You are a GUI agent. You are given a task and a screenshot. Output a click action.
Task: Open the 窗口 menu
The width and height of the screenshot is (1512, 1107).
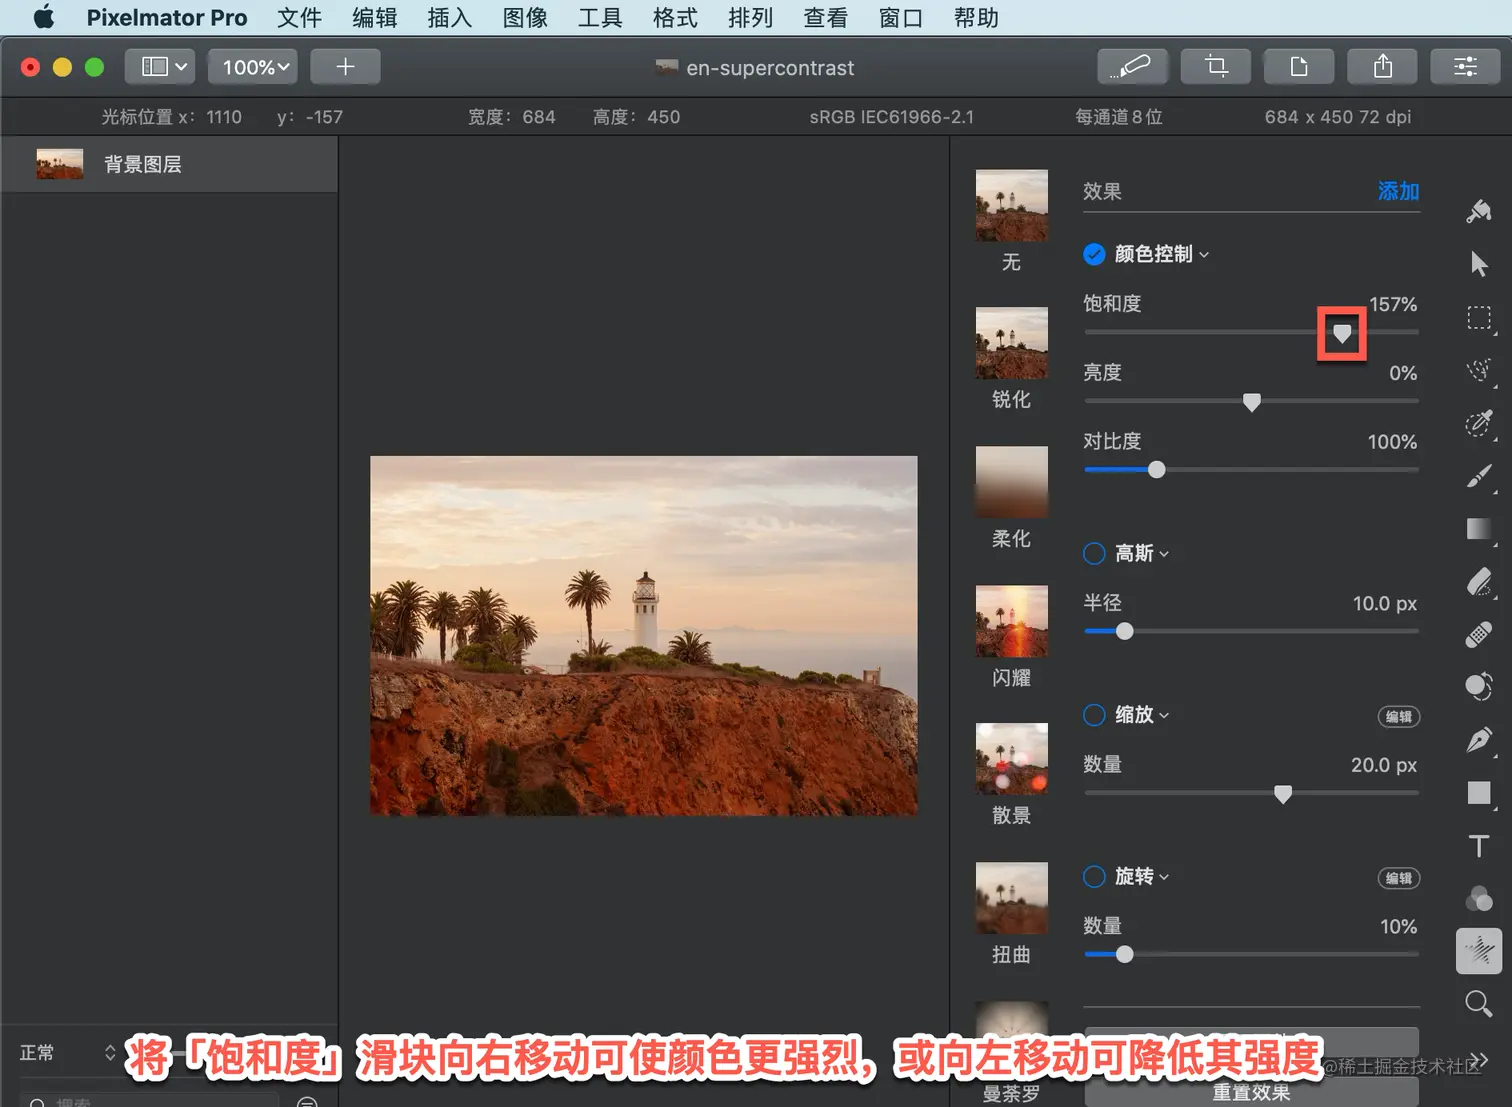901,17
